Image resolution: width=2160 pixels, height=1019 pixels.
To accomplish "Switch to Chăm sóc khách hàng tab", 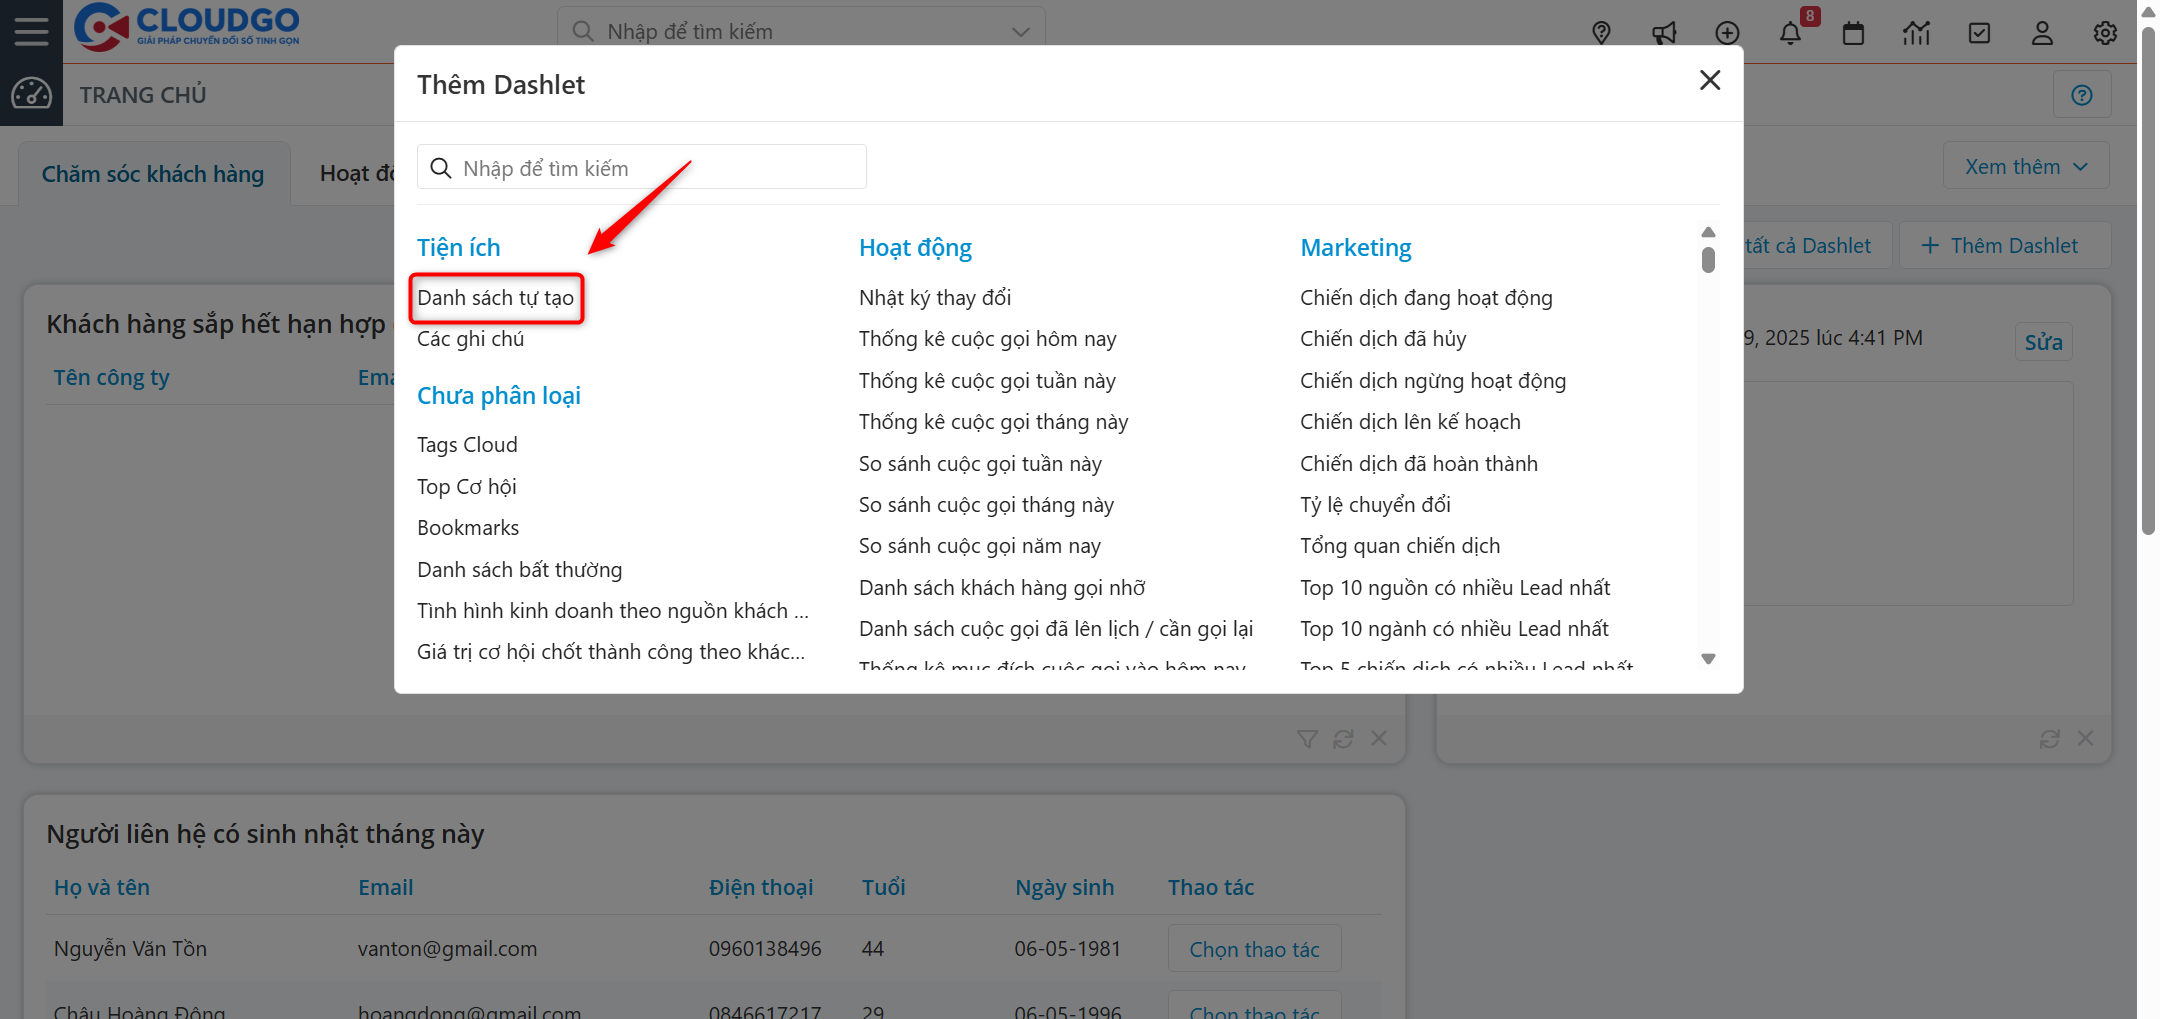I will (153, 174).
